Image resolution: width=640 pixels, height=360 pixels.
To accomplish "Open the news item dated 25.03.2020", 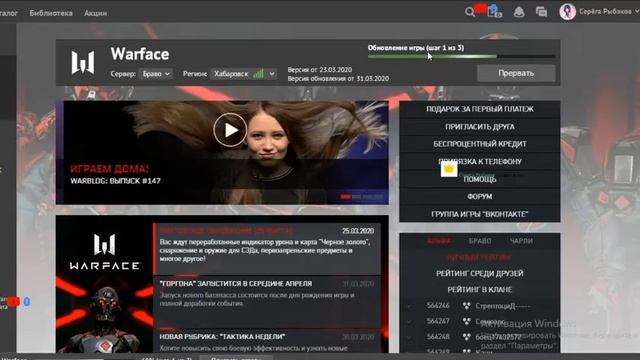I will coord(267,249).
